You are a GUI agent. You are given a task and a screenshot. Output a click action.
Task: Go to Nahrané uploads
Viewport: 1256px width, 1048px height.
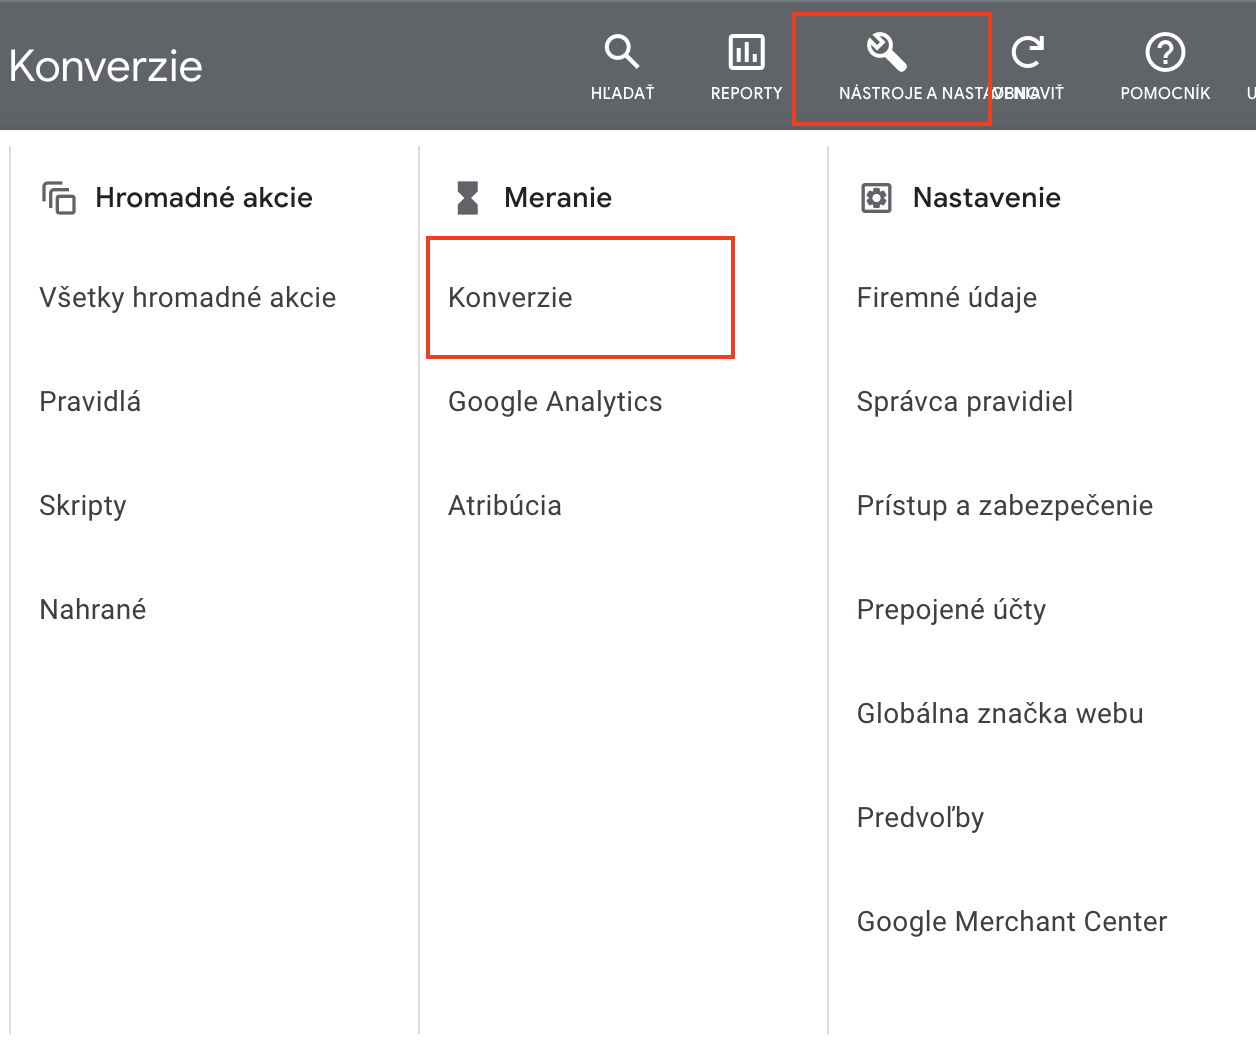(93, 610)
